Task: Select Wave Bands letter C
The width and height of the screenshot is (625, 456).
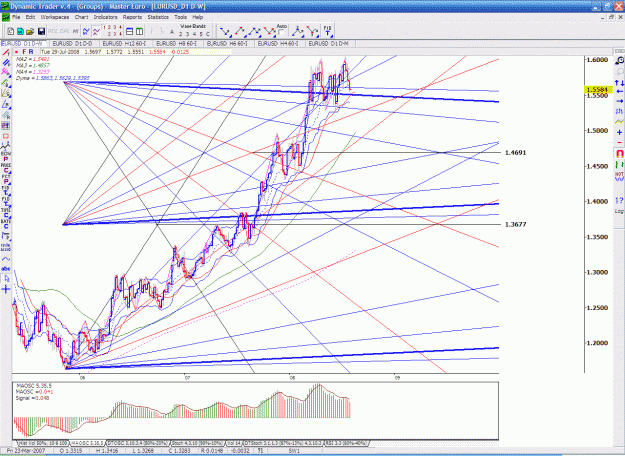Action: [208, 34]
